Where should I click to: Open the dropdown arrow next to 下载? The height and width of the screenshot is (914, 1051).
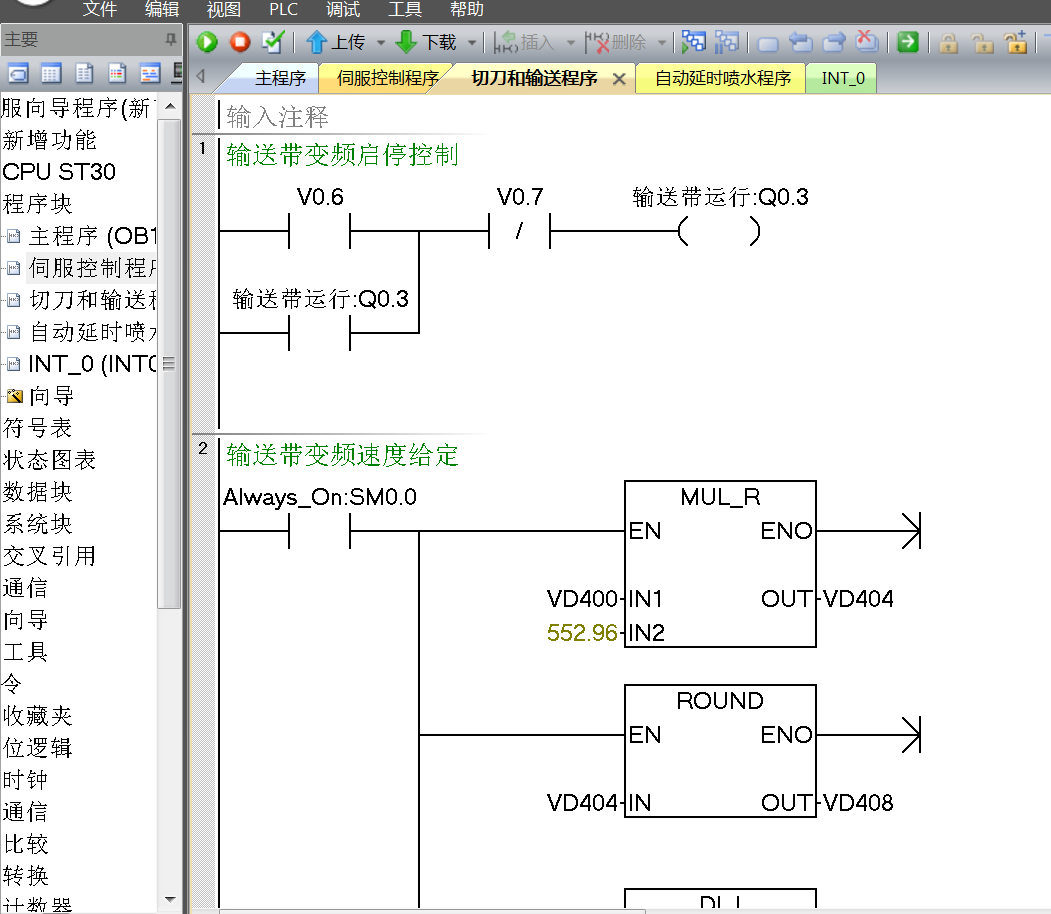pos(472,43)
